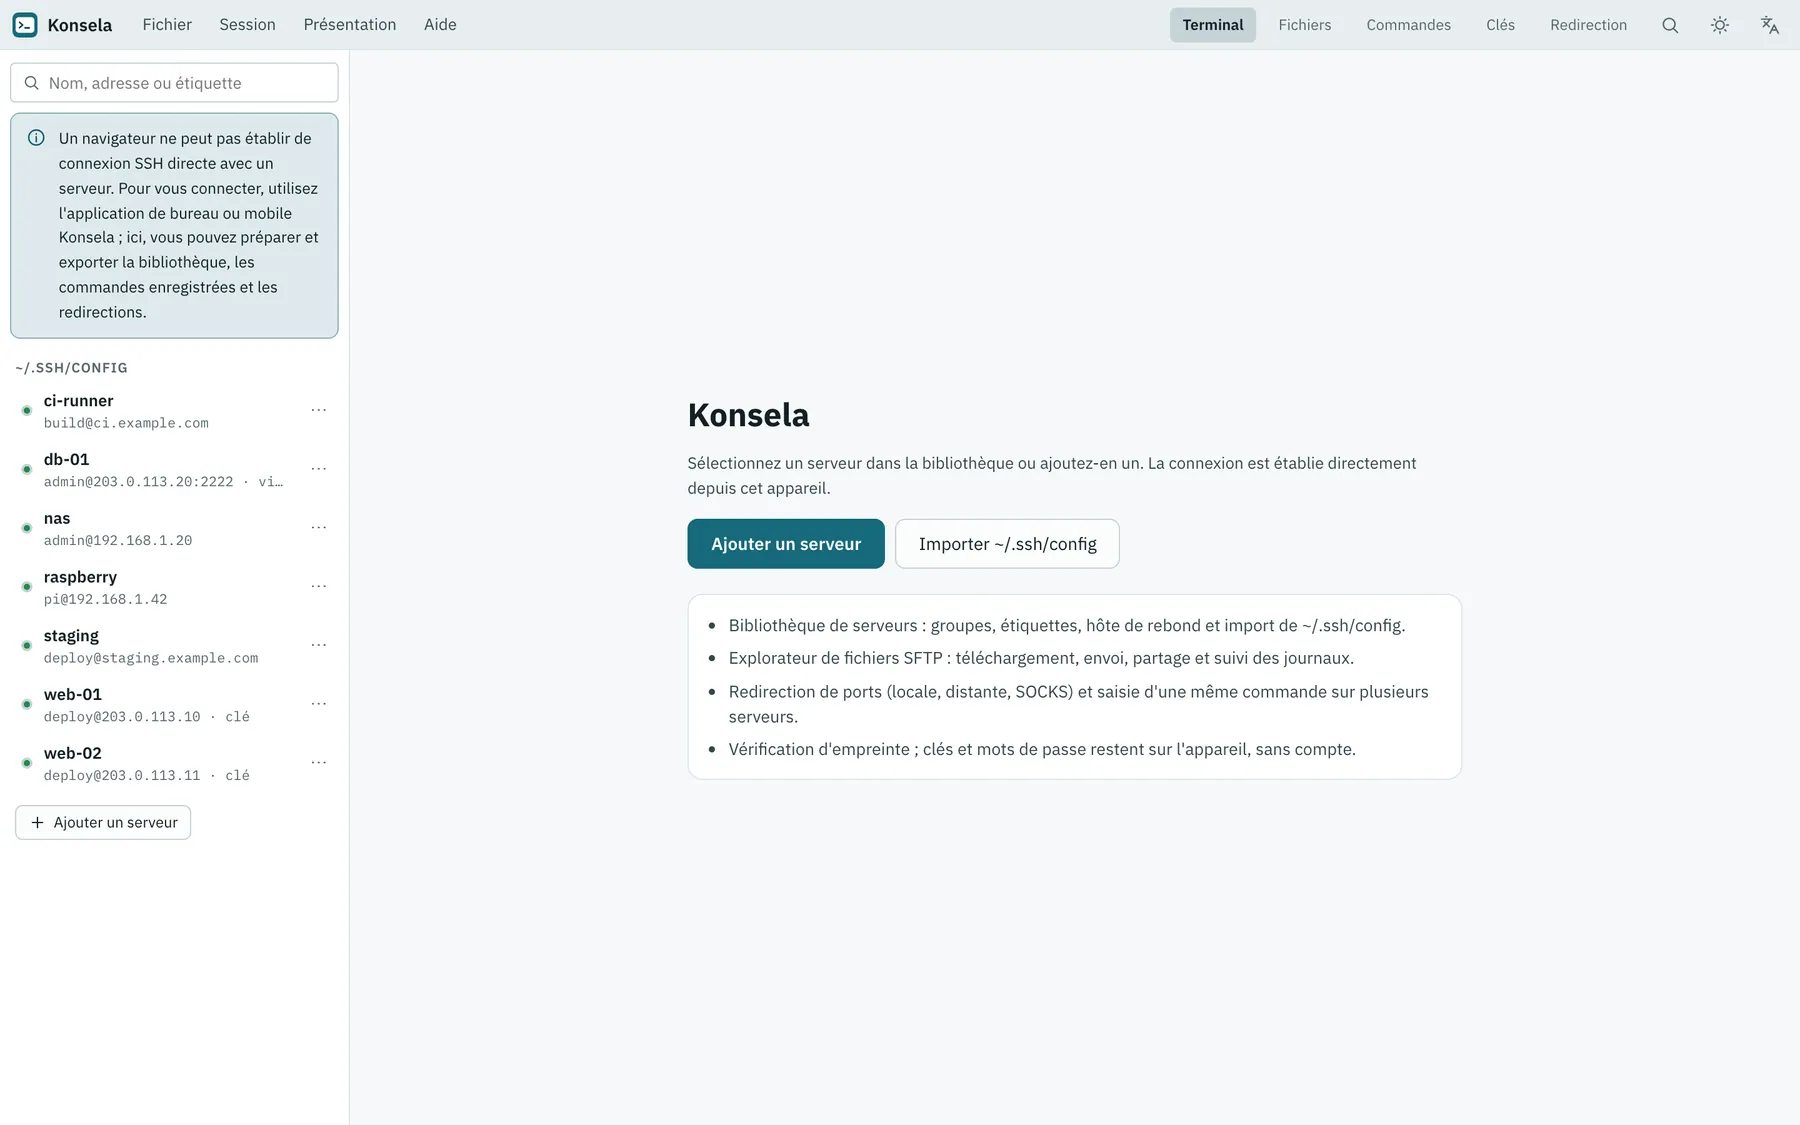Open the three-dot menu for web-01
Viewport: 1800px width, 1125px height.
(x=319, y=704)
